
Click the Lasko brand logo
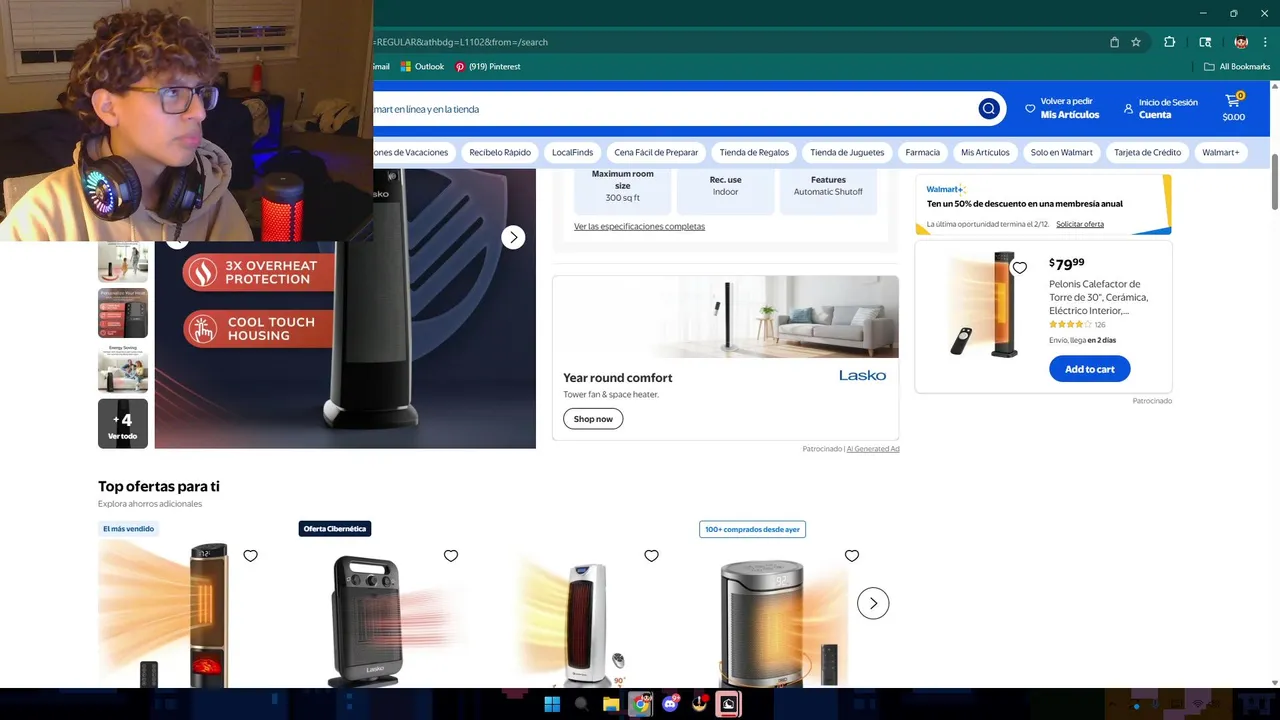[862, 375]
